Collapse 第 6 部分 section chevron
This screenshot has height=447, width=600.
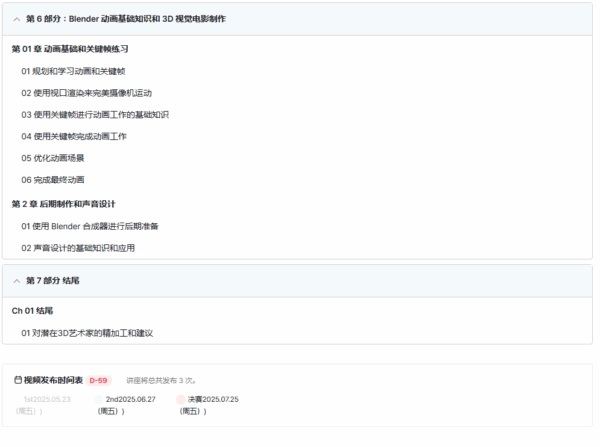[x=17, y=19]
